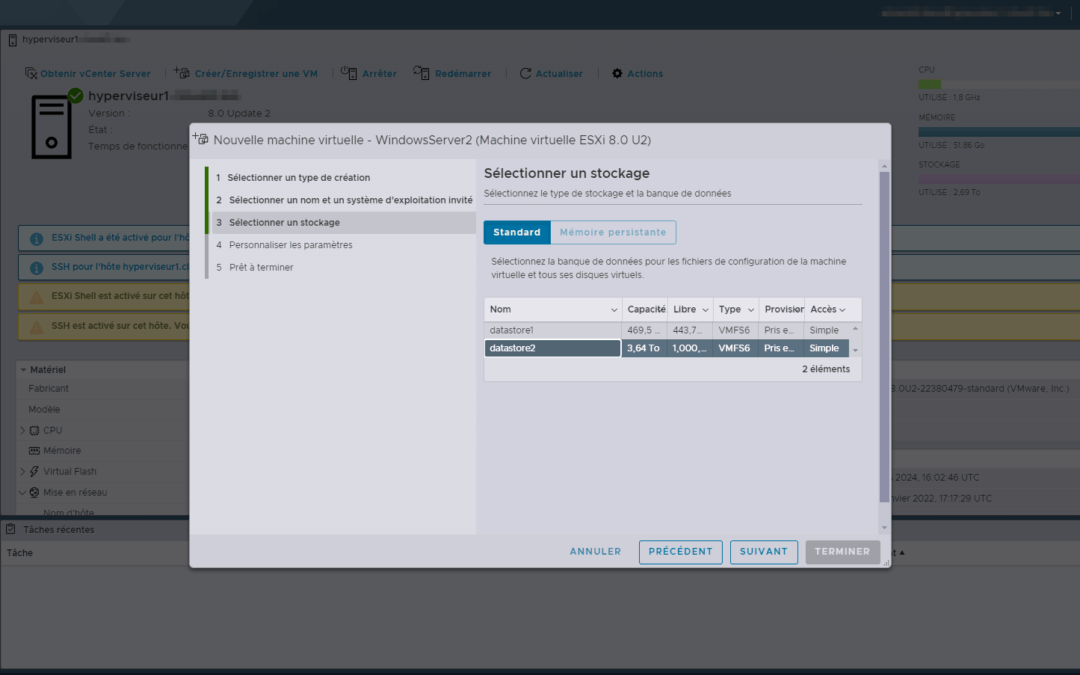Click scroll-up arrow of datastore table
This screenshot has width=1080, height=675.
[x=855, y=329]
